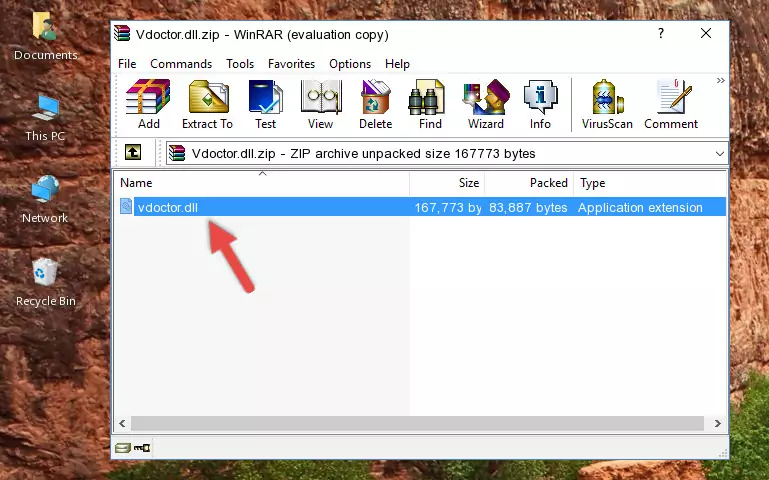Click the Application extension type cell

640,207
